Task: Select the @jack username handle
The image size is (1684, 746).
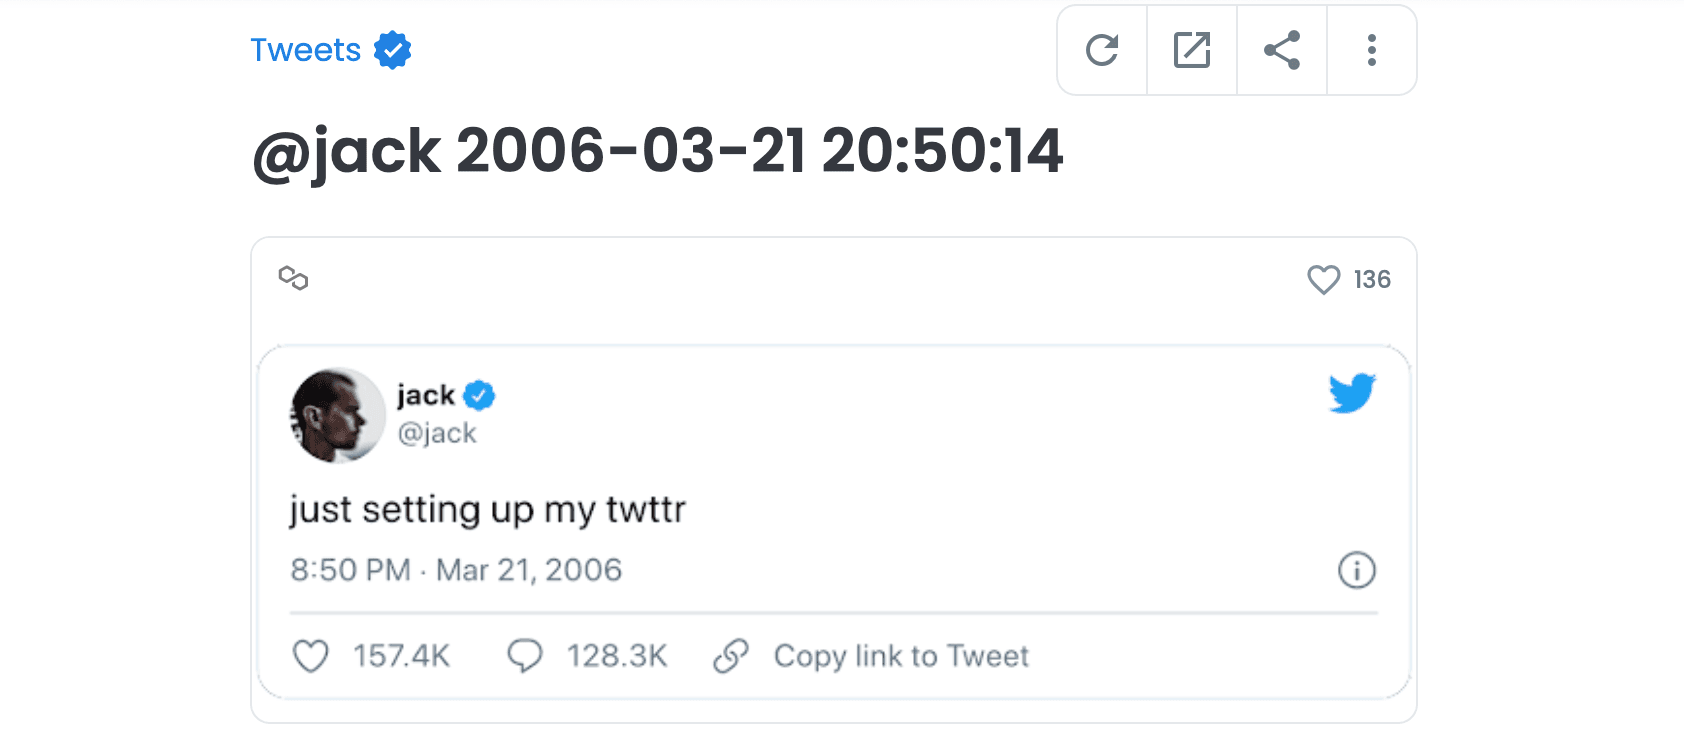Action: tap(437, 432)
